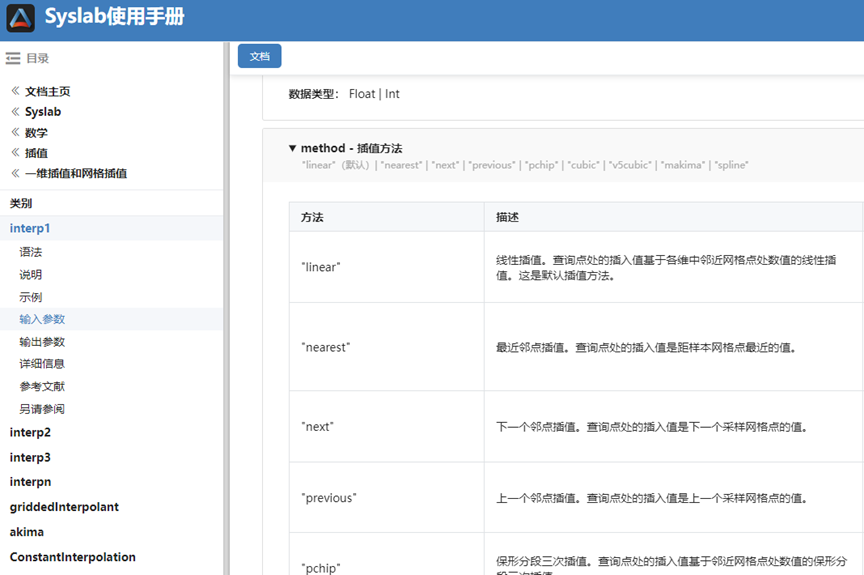Click back chevron beside 一维插值和网格插值

click(15, 173)
